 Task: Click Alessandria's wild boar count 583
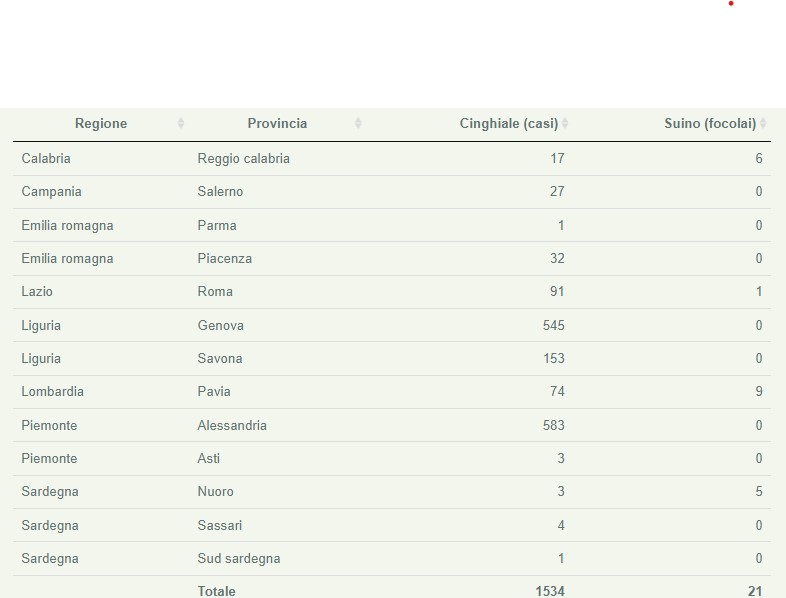(550, 425)
